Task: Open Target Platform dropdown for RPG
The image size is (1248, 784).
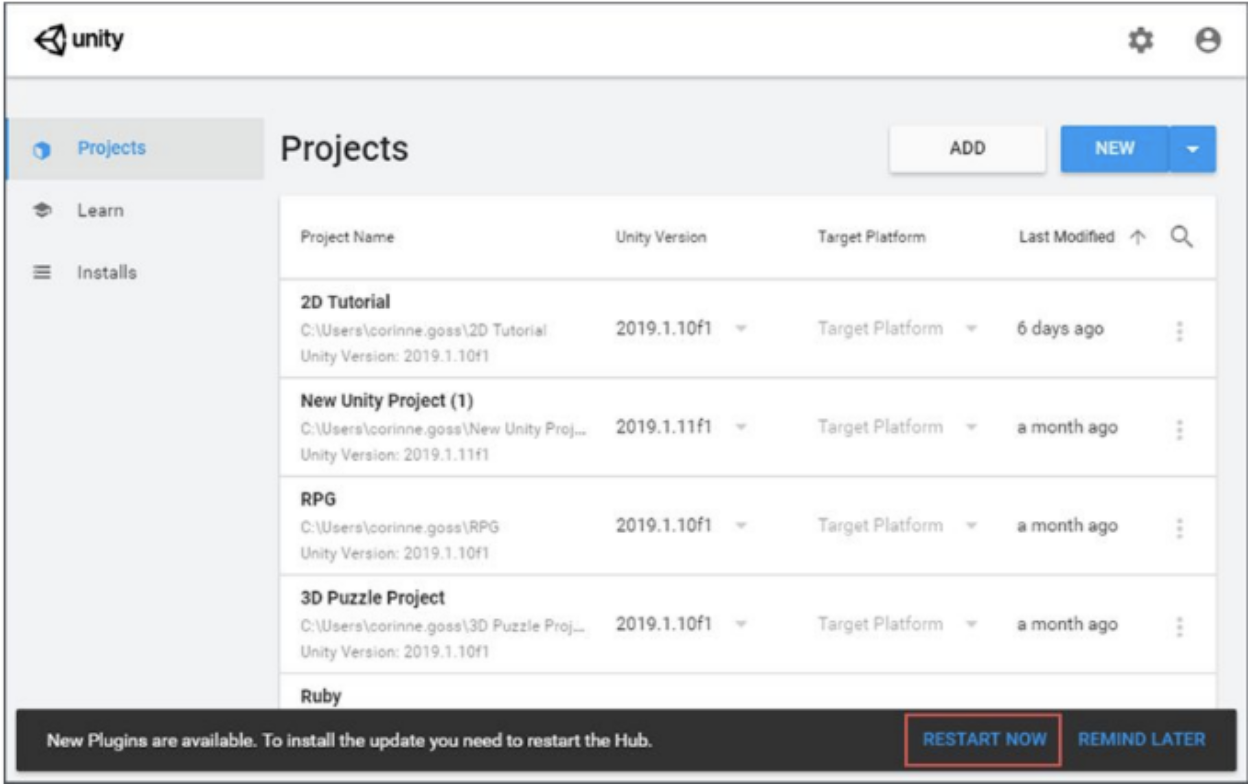Action: [x=971, y=526]
